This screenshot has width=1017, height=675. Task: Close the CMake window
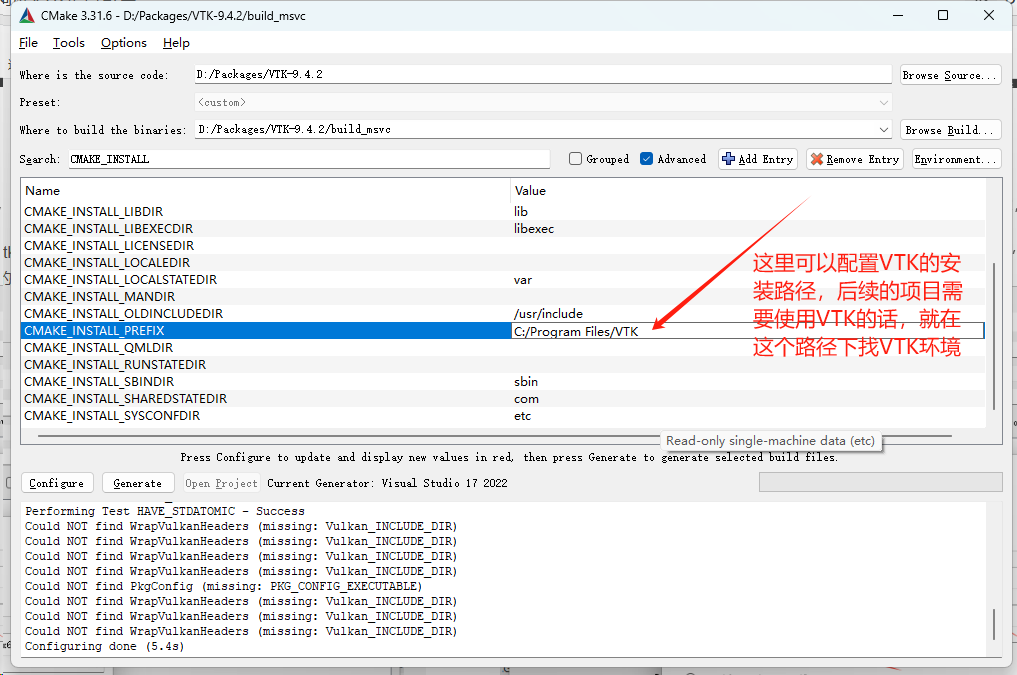[988, 16]
